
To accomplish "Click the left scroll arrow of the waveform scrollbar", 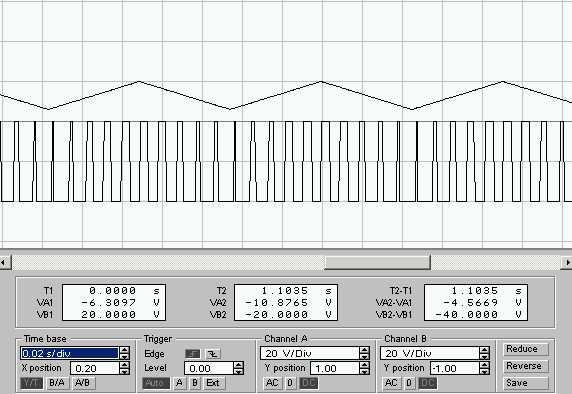I will [x=5, y=262].
